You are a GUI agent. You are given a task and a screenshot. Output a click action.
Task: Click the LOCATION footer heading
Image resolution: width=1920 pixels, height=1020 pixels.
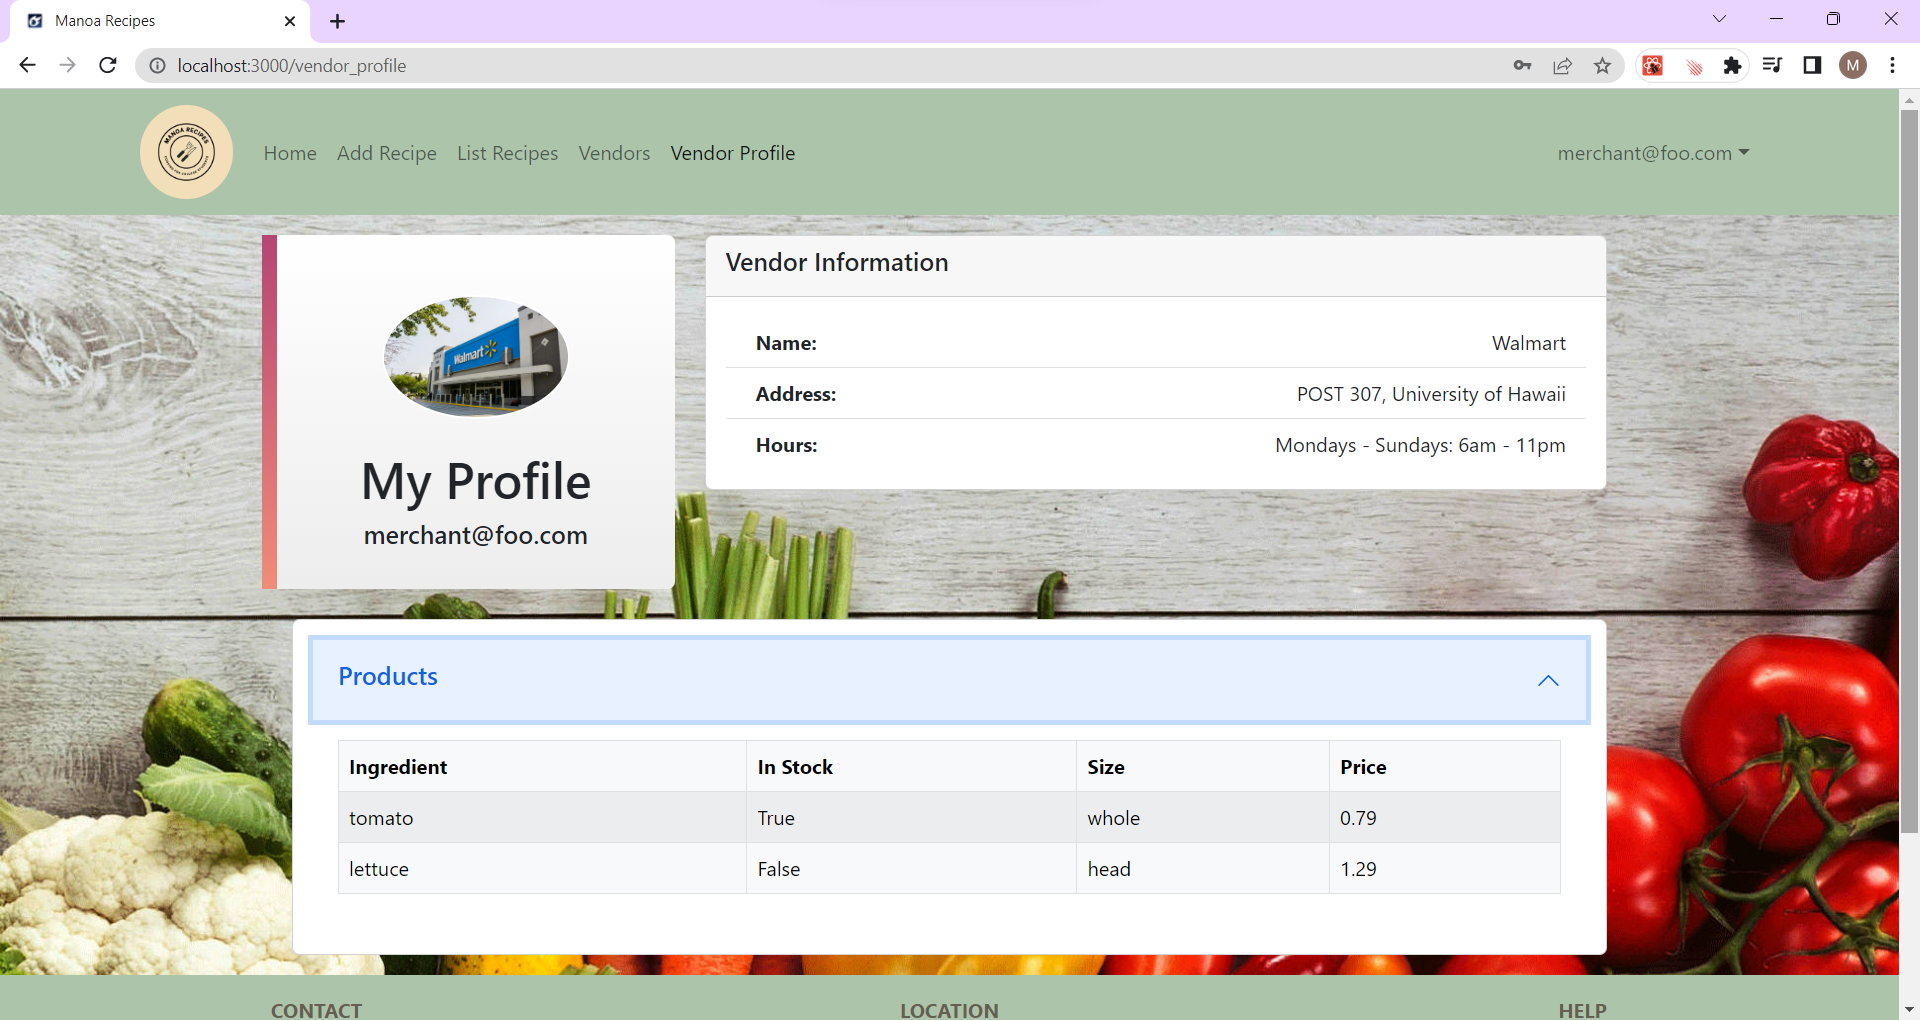(x=949, y=1010)
